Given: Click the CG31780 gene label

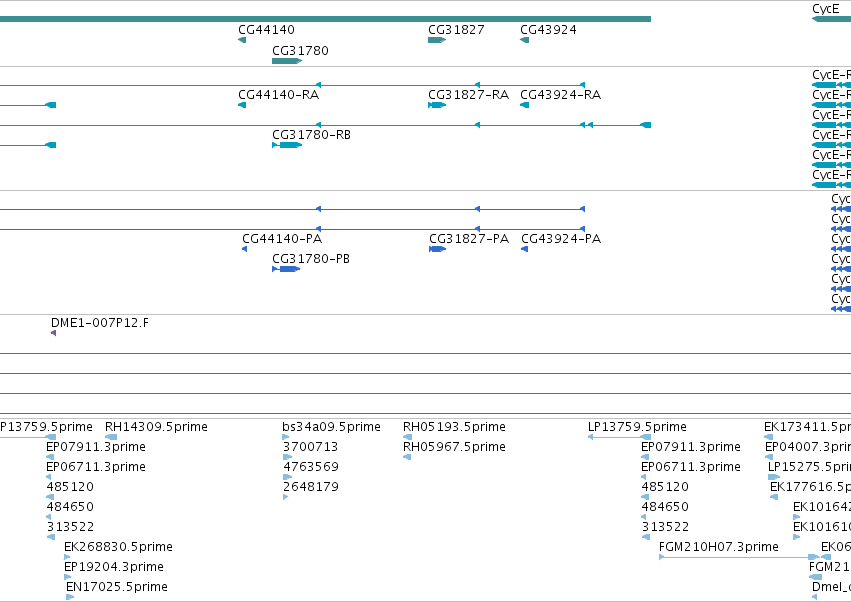Looking at the screenshot, I should tap(300, 51).
